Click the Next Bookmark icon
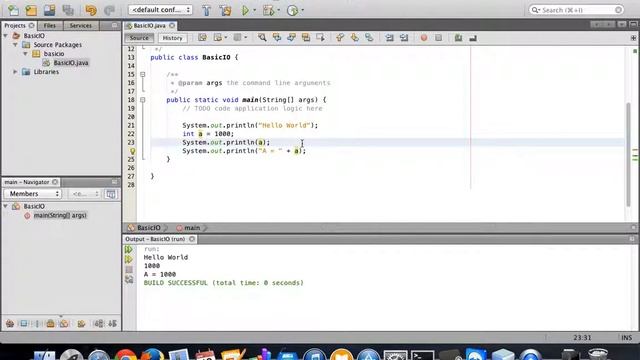The image size is (640, 360). coord(354,38)
